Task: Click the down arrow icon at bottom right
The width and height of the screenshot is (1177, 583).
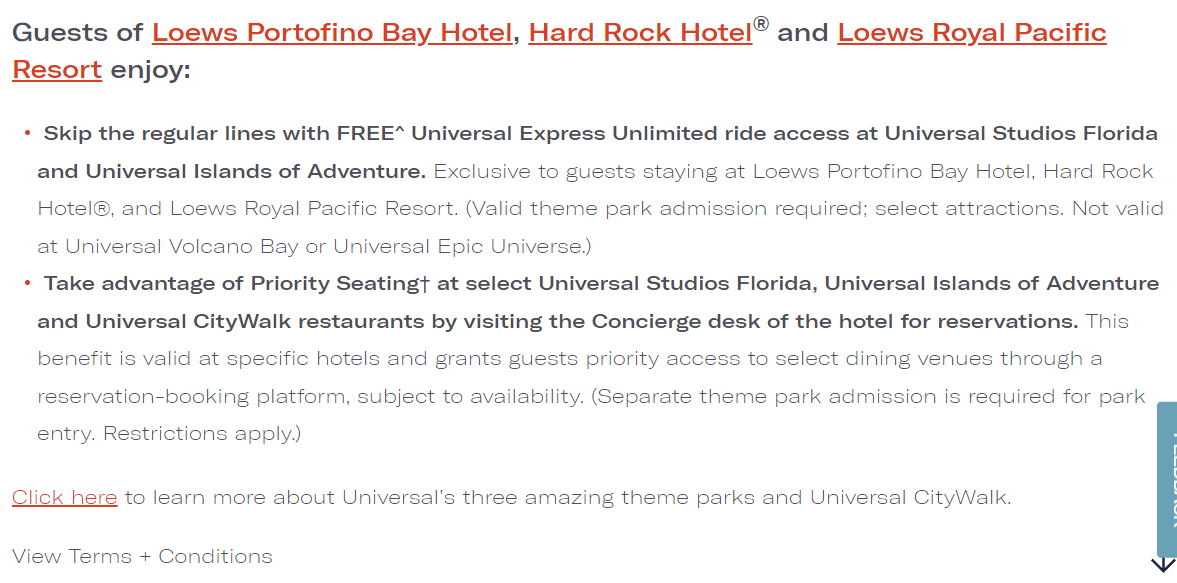Action: click(1163, 565)
